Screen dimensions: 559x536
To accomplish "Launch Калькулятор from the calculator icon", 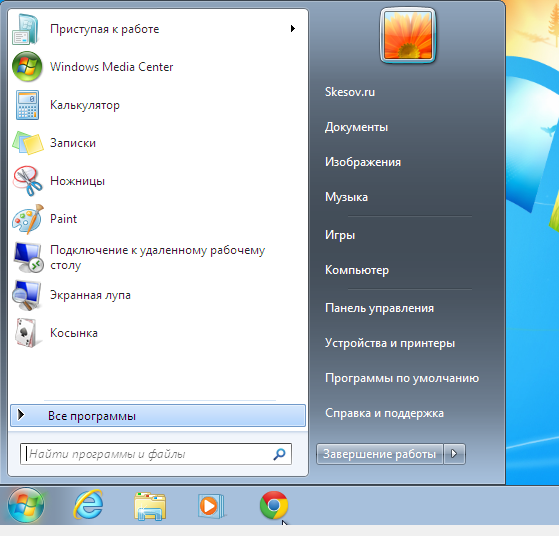I will [27, 105].
